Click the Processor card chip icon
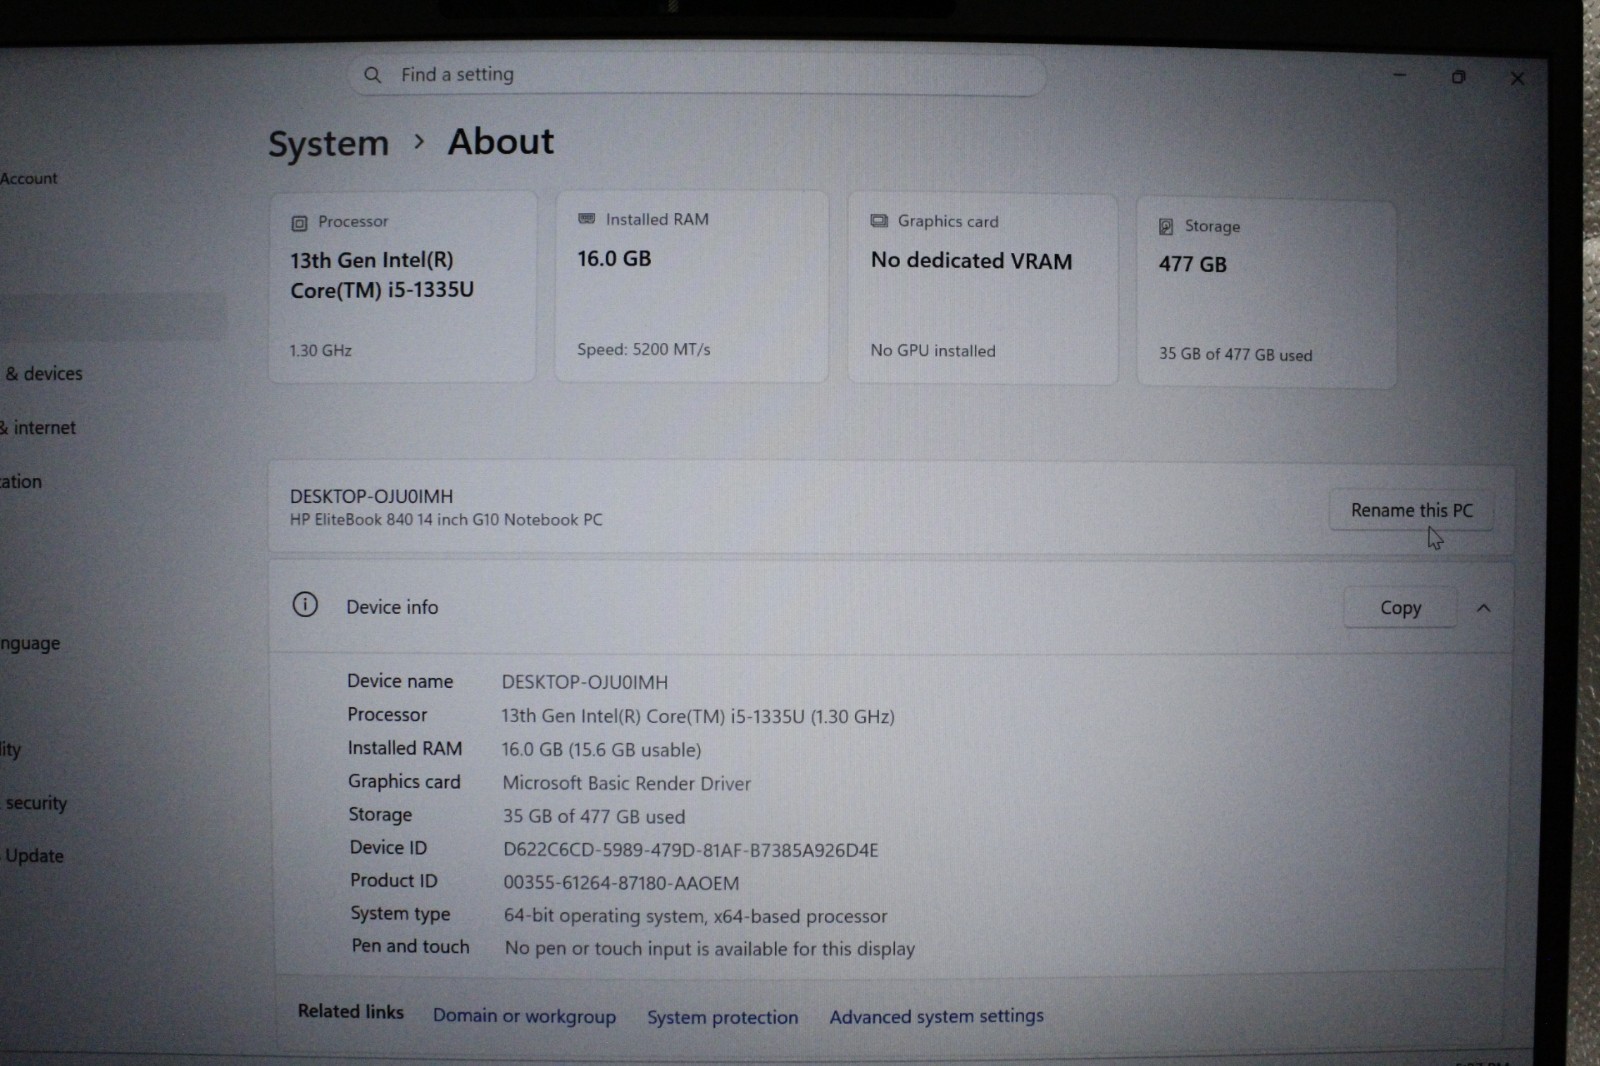 click(299, 223)
